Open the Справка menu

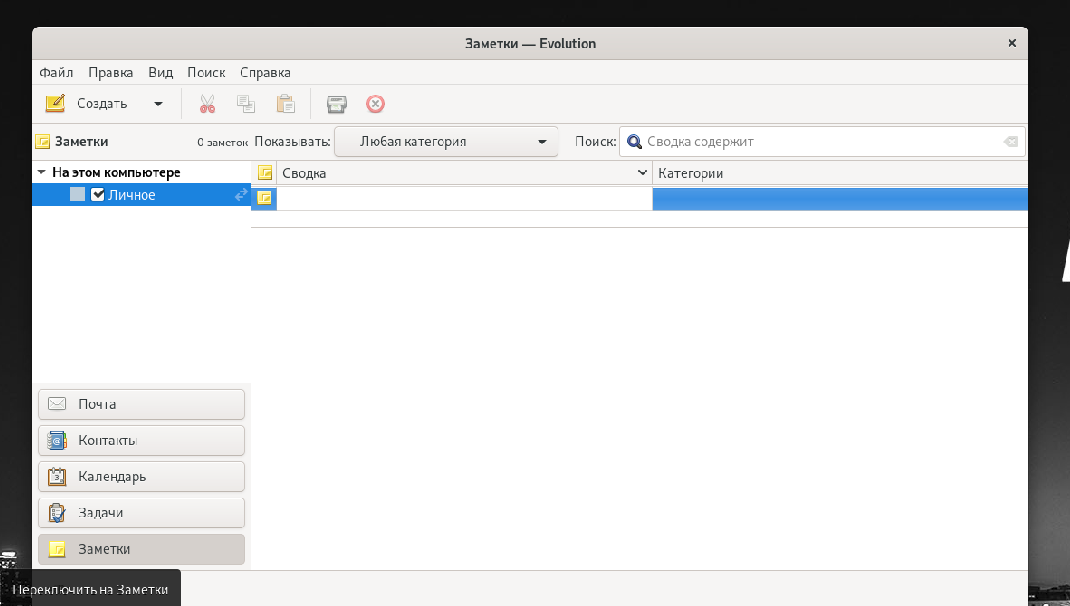[x=265, y=72]
